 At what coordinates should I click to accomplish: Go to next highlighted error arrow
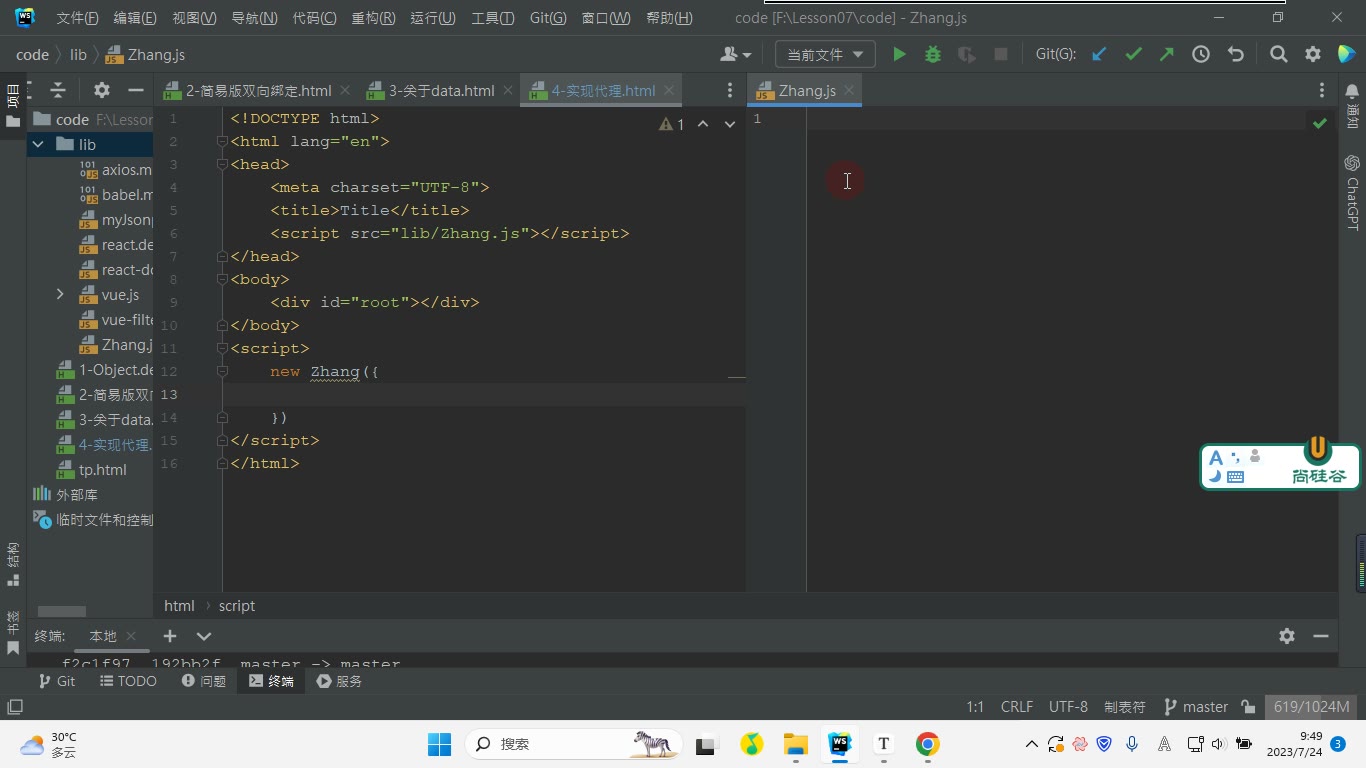(x=730, y=125)
